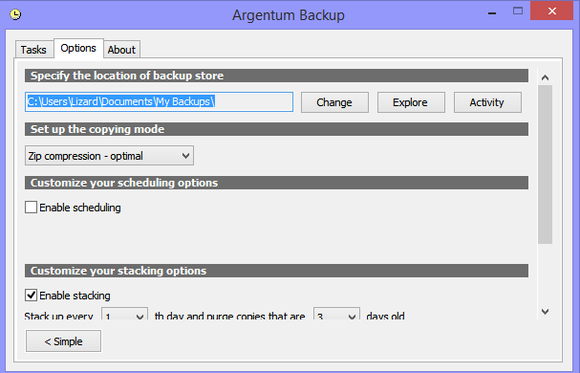Open the Activity button
Screen dimensions: 580x373
(487, 103)
